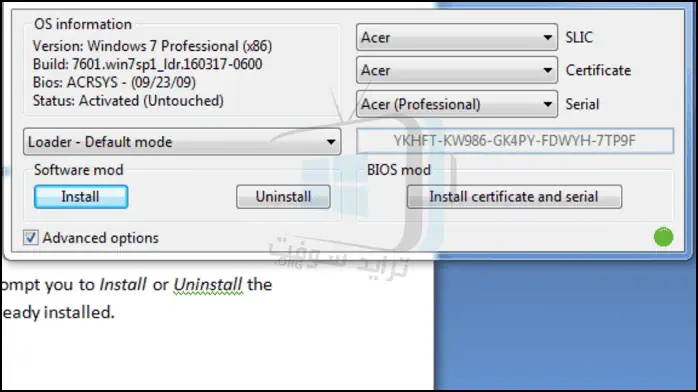Viewport: 698px width, 392px height.
Task: Click the serial key field YKHFT-KW986
Action: 515,141
